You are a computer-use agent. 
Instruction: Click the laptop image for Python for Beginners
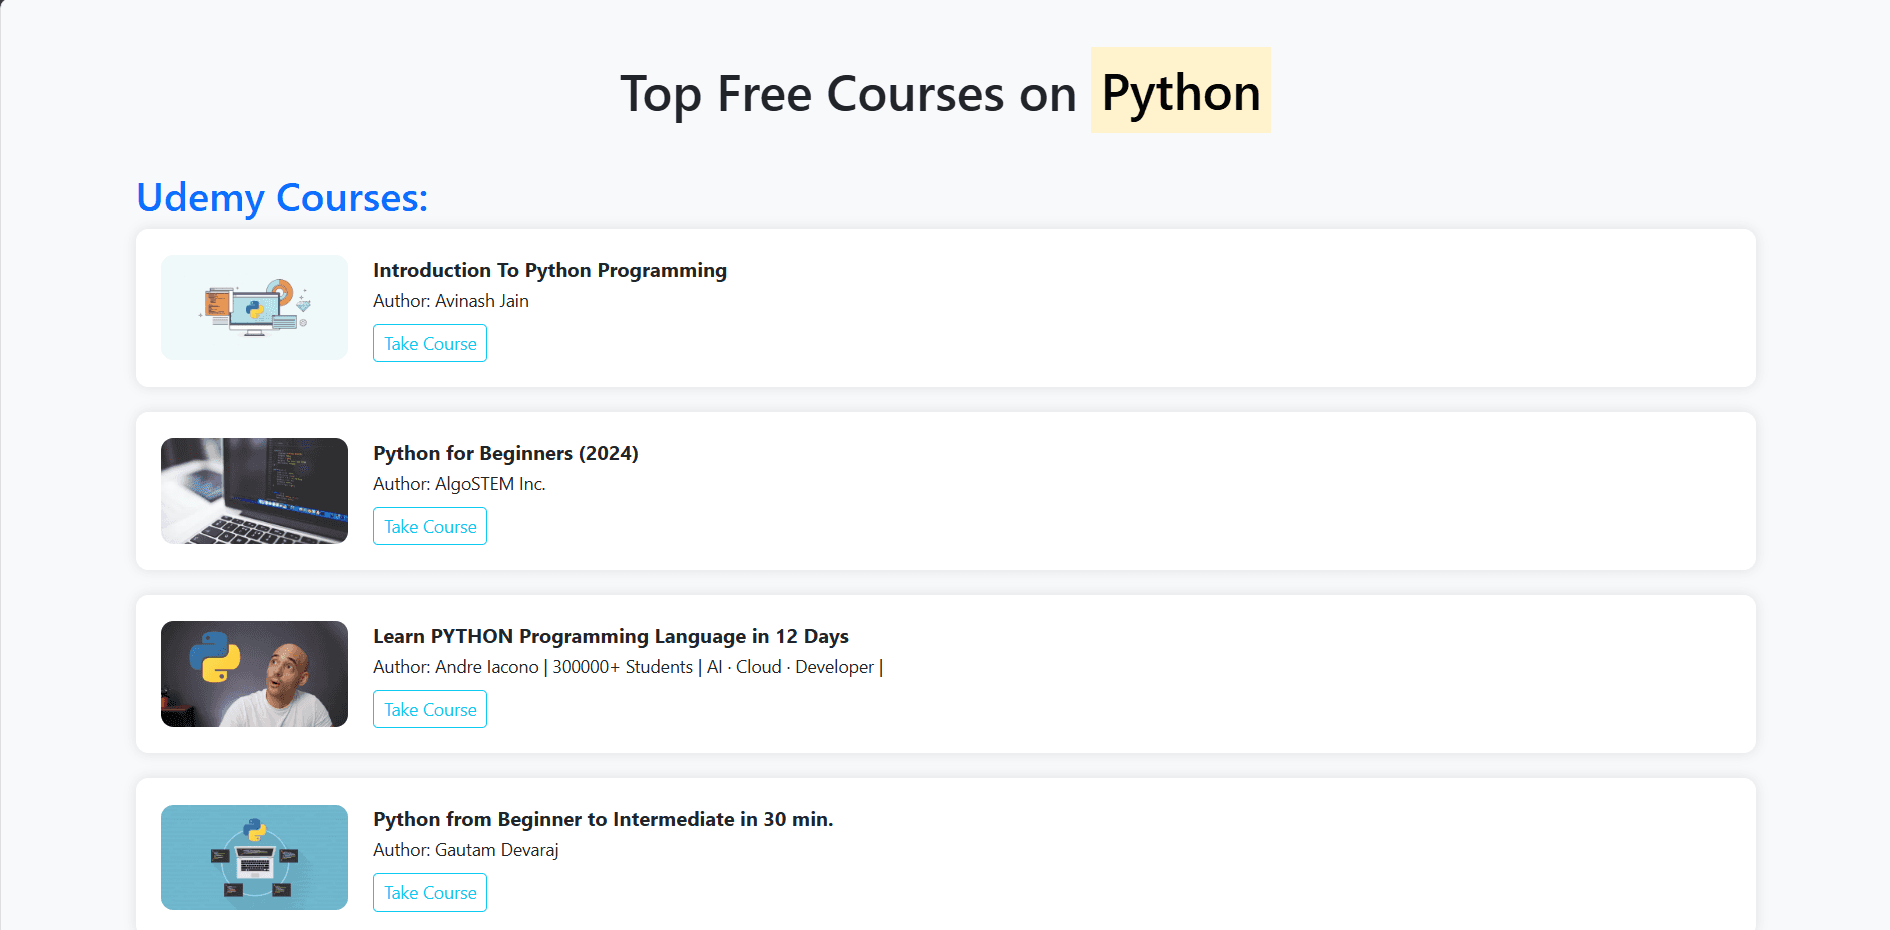tap(253, 491)
